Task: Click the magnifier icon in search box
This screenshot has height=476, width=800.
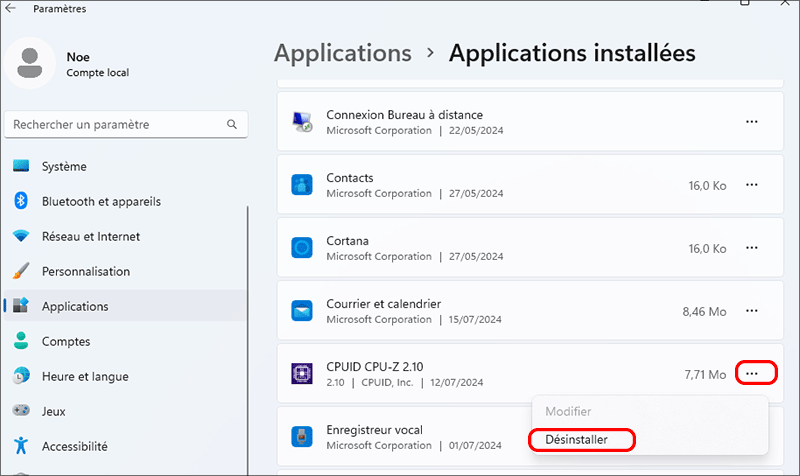Action: coord(232,124)
